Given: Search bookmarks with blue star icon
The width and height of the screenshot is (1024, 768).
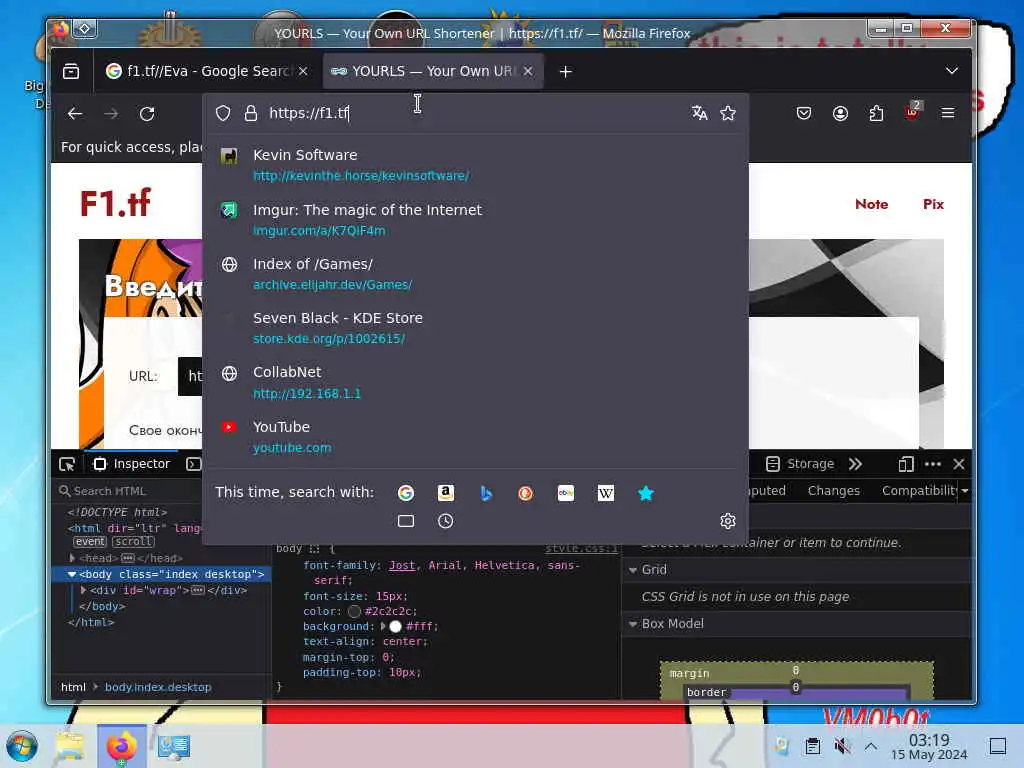Looking at the screenshot, I should coord(645,493).
